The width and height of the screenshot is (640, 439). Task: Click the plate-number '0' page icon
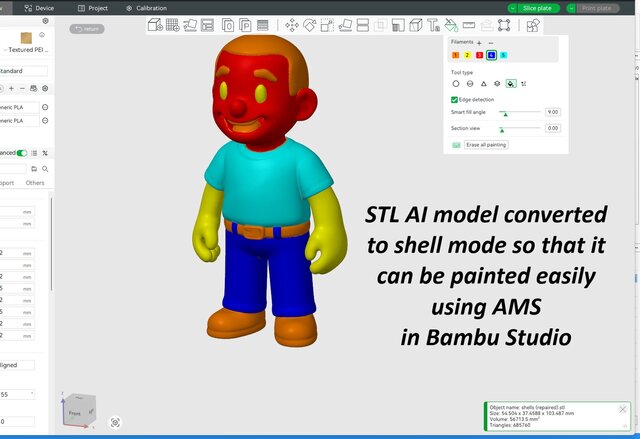coord(228,25)
